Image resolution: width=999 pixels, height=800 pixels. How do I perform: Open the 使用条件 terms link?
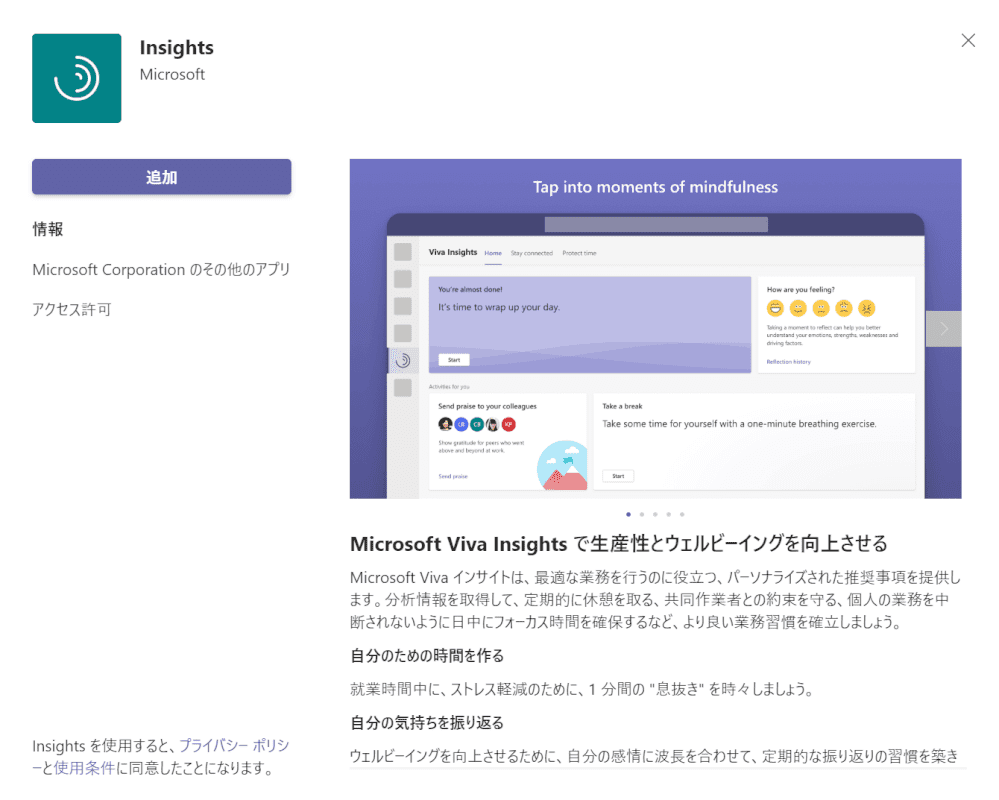[84, 768]
